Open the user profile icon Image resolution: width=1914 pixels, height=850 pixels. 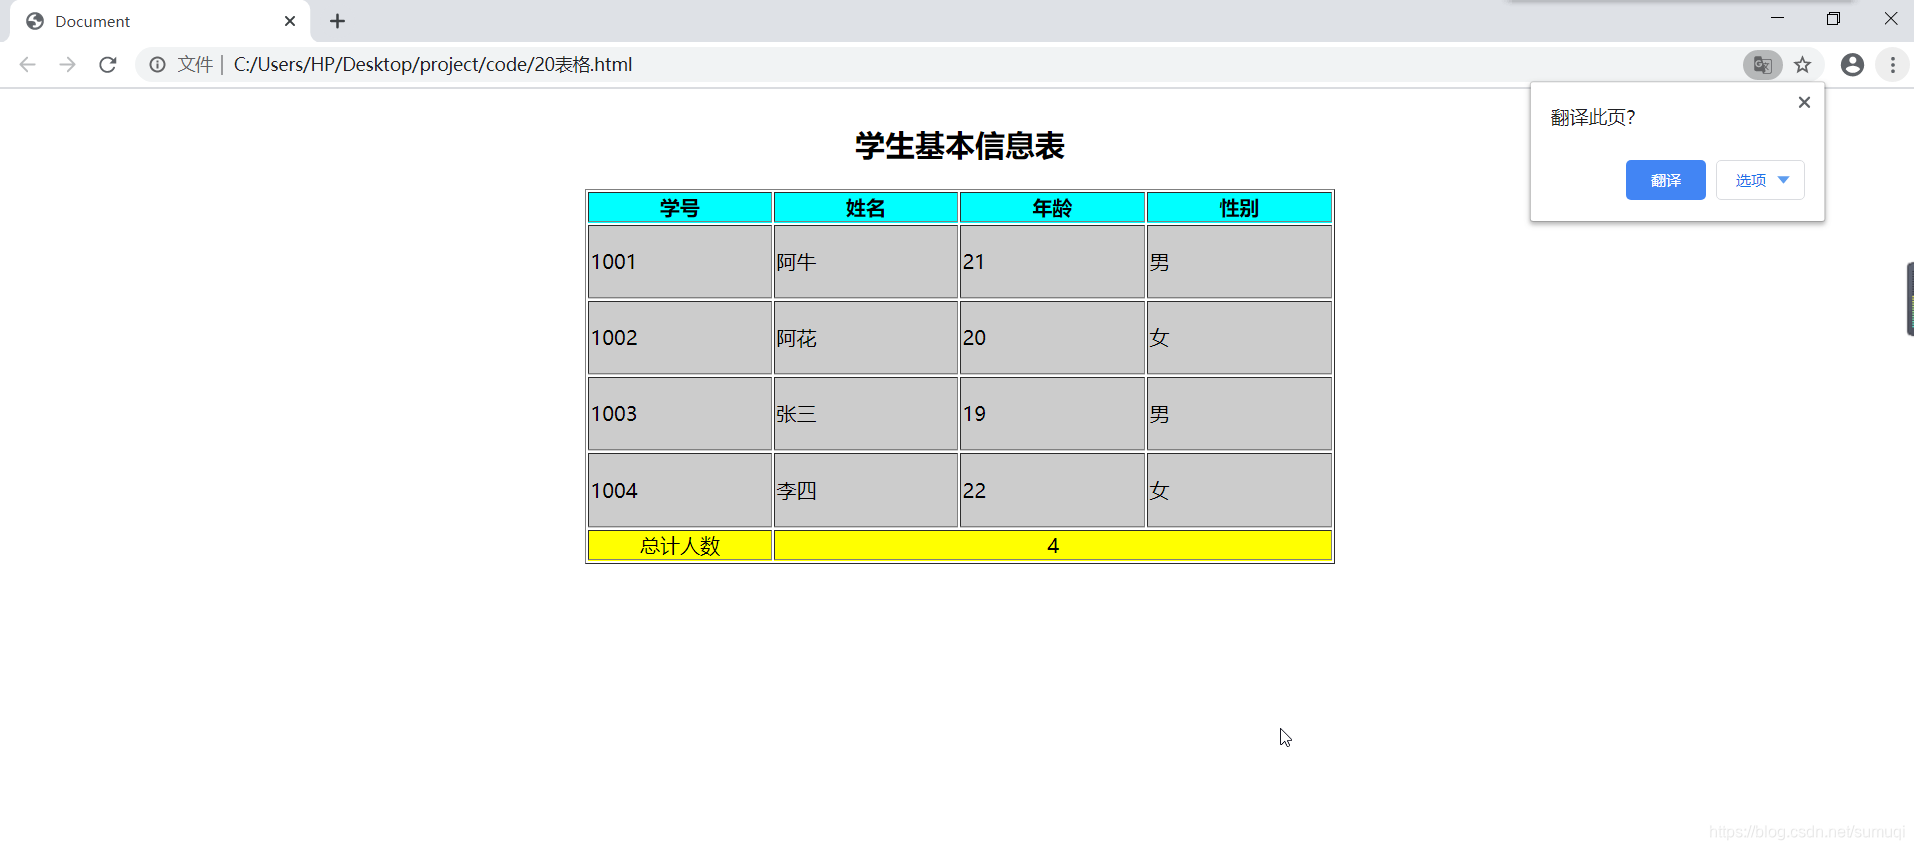pos(1852,65)
